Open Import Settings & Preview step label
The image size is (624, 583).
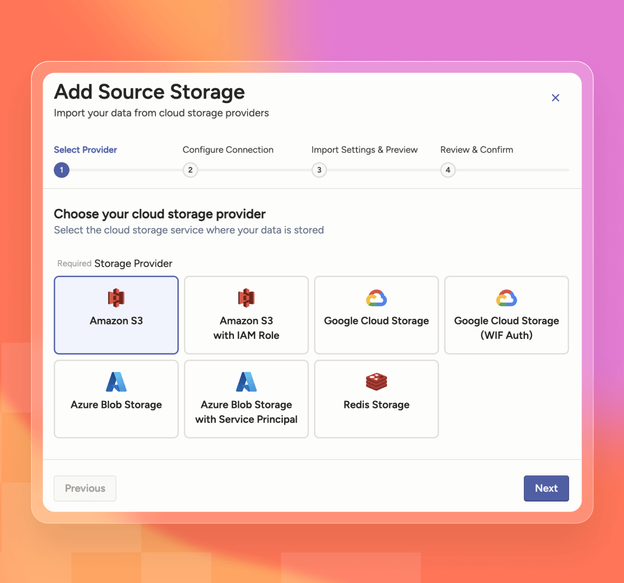(365, 150)
